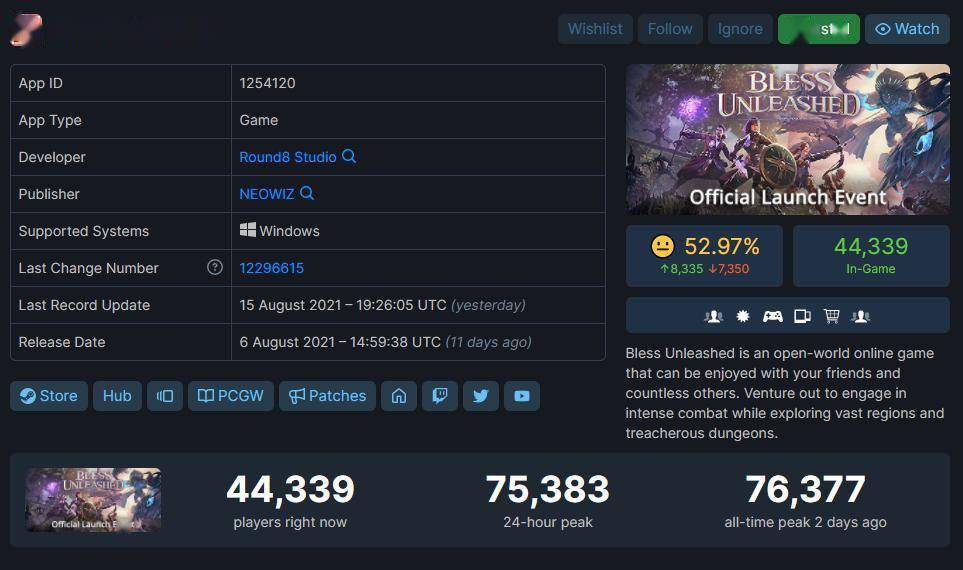Click the upvotes count 8,335
Viewport: 963px width, 570px height.
point(682,268)
